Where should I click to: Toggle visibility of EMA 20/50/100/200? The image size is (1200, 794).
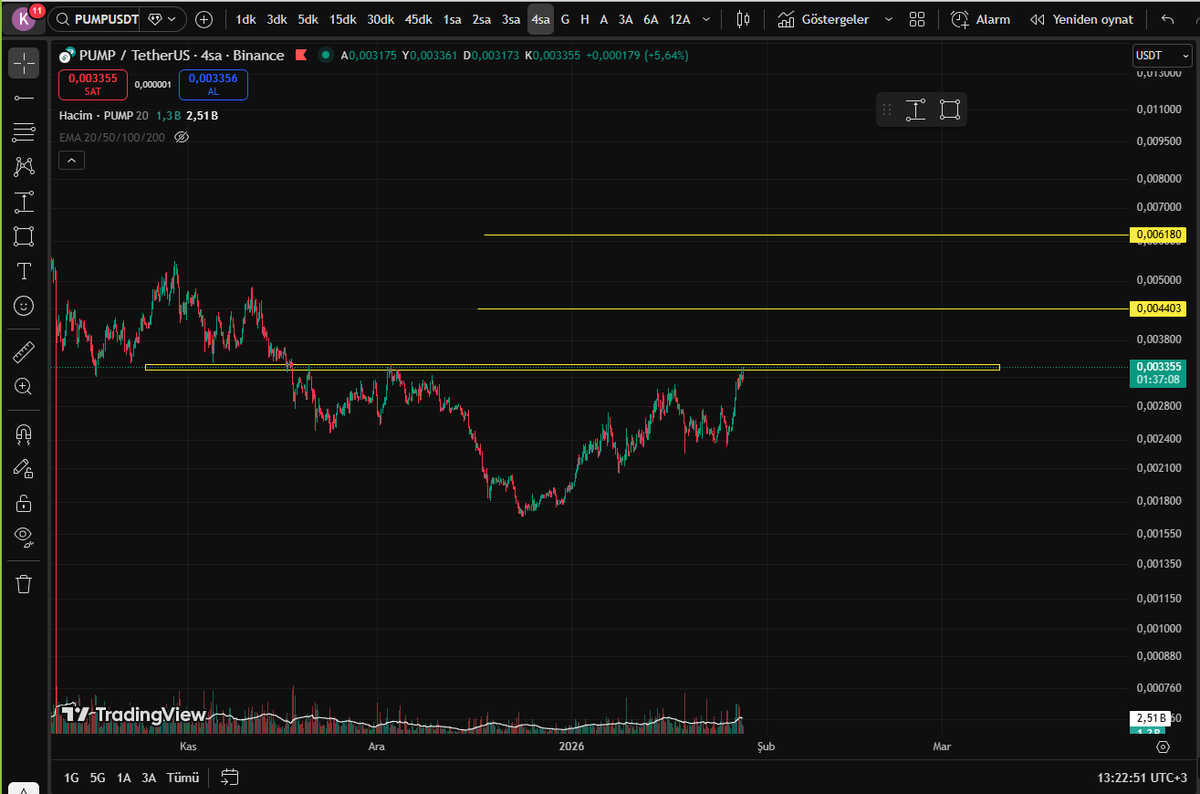[x=181, y=137]
